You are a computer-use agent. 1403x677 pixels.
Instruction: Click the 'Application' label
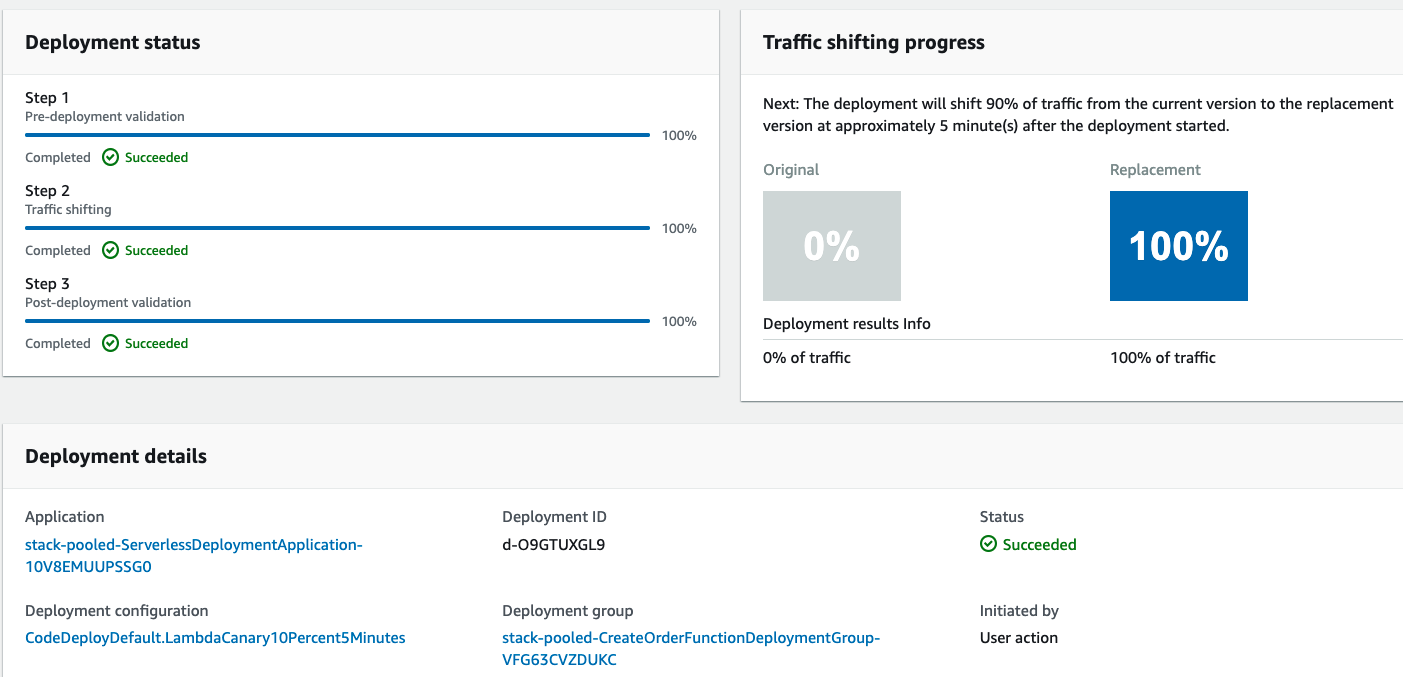point(65,517)
